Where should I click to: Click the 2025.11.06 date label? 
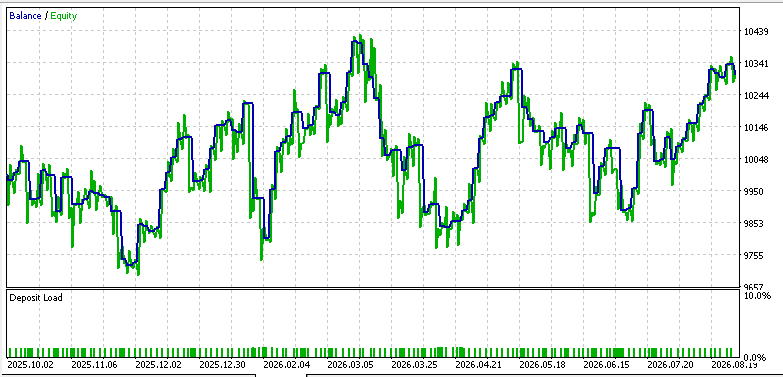[x=93, y=365]
